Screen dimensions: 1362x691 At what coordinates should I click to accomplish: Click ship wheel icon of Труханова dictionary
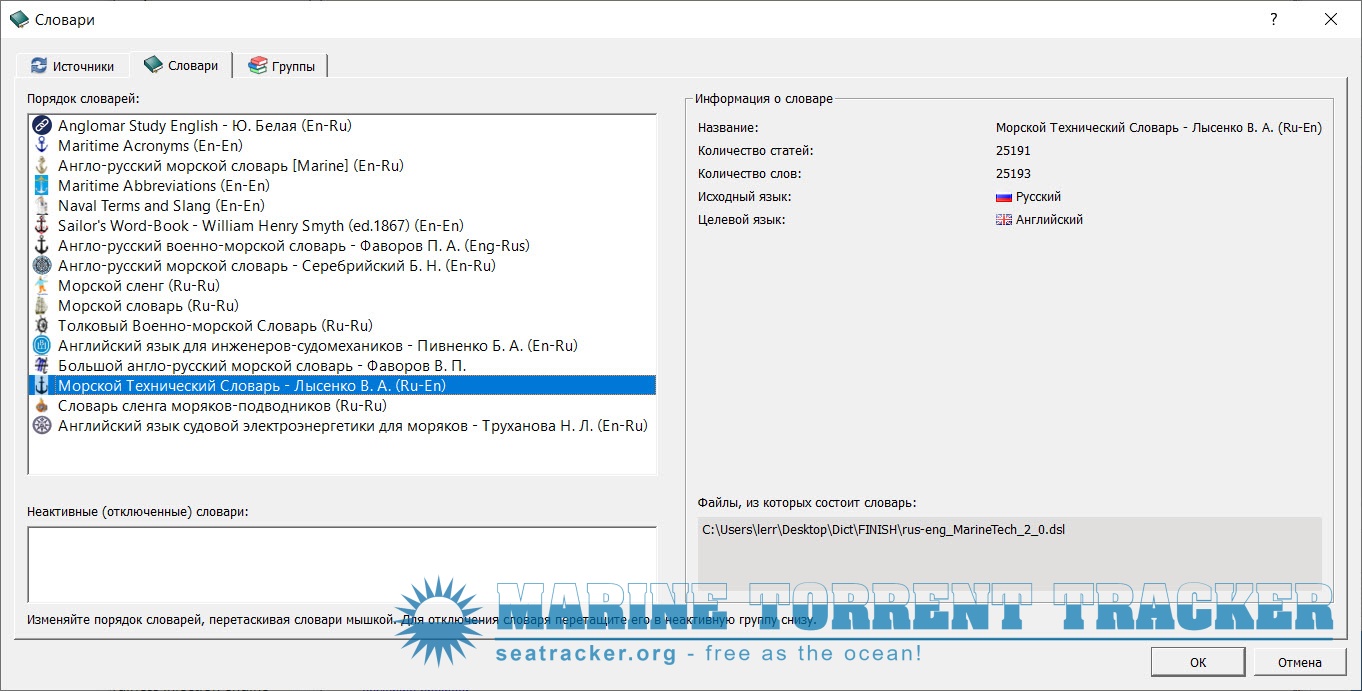41,426
